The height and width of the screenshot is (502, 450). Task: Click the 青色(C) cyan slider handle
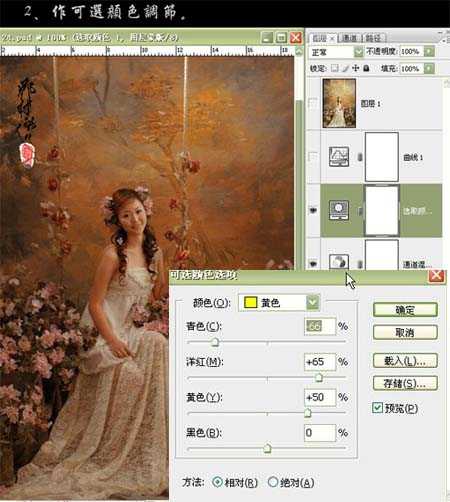[215, 342]
